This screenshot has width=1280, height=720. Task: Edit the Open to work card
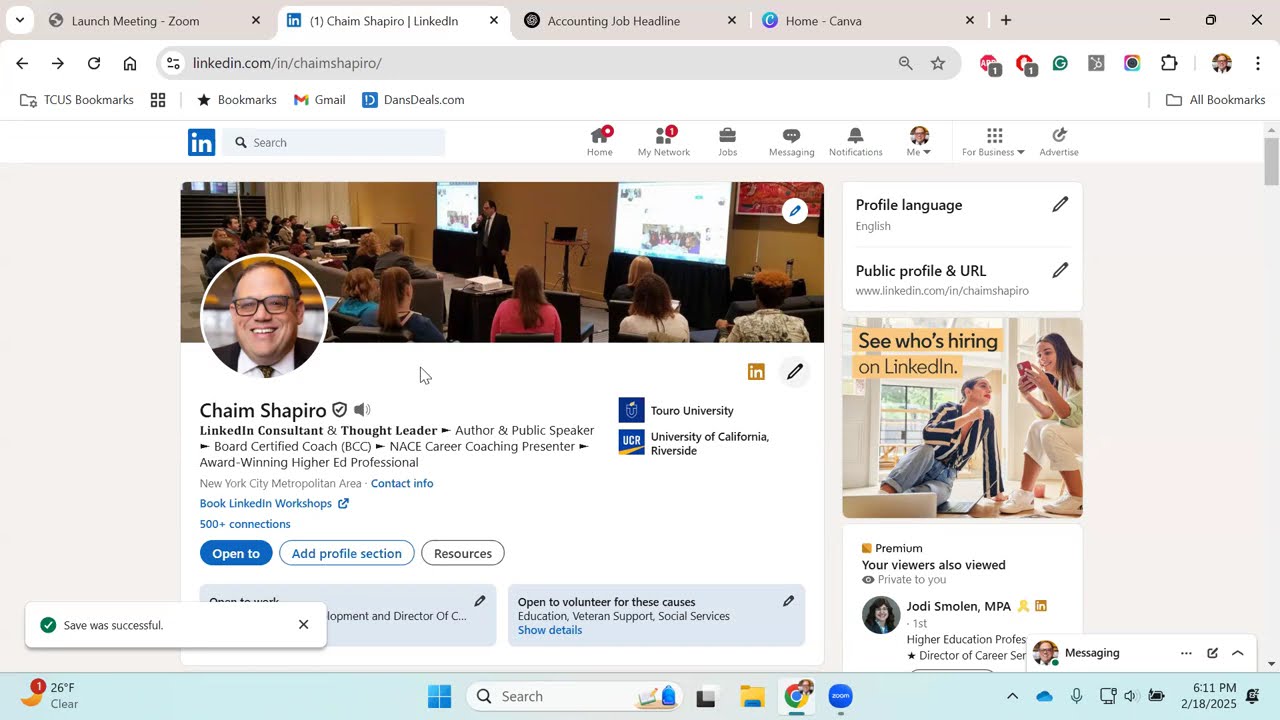point(480,601)
